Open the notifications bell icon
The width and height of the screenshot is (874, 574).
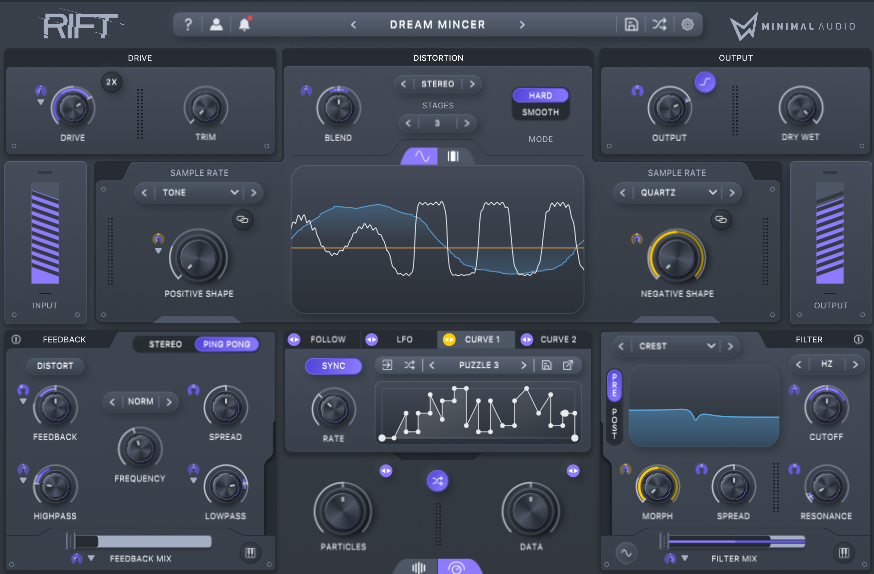pos(245,25)
